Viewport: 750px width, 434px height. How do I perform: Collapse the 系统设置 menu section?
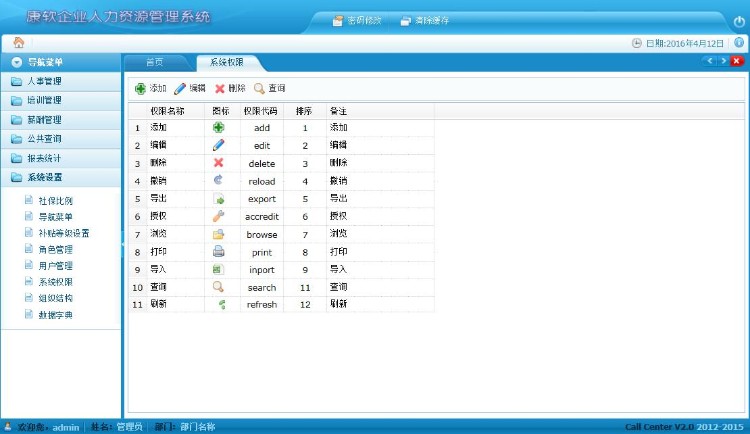point(61,178)
